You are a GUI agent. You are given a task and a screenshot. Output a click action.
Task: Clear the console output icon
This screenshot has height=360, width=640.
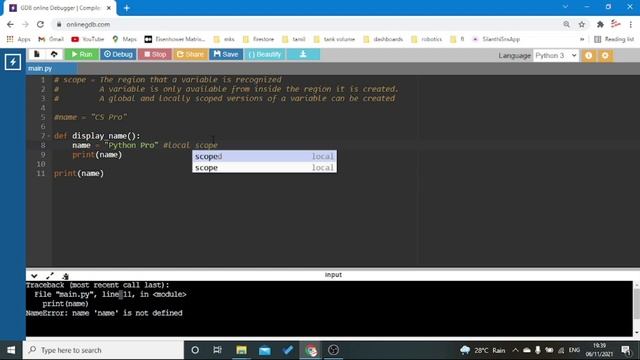(65, 276)
